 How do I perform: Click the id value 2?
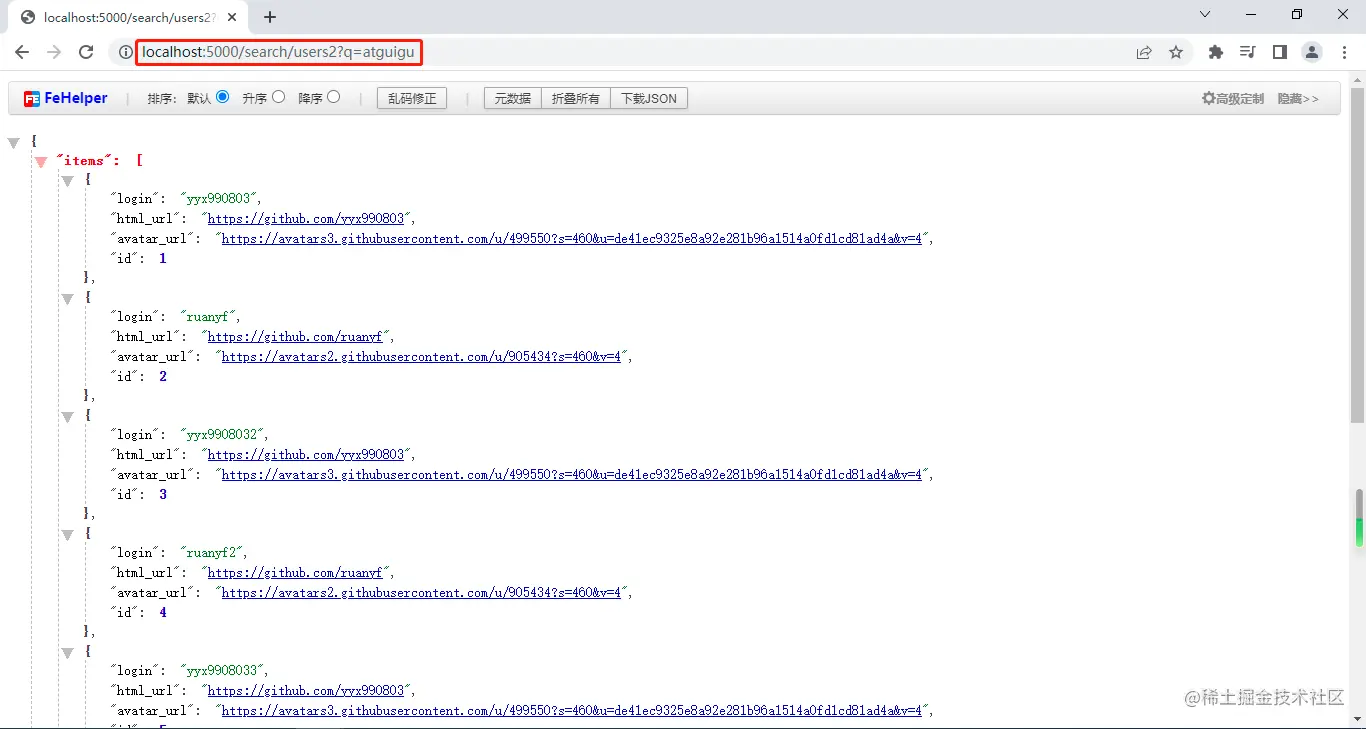pos(163,376)
